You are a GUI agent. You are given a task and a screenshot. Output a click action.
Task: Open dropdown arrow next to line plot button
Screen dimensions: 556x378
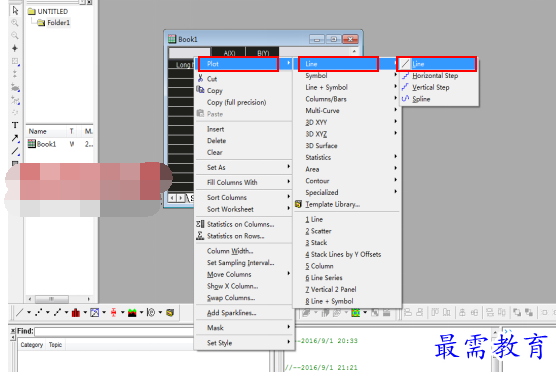29,312
